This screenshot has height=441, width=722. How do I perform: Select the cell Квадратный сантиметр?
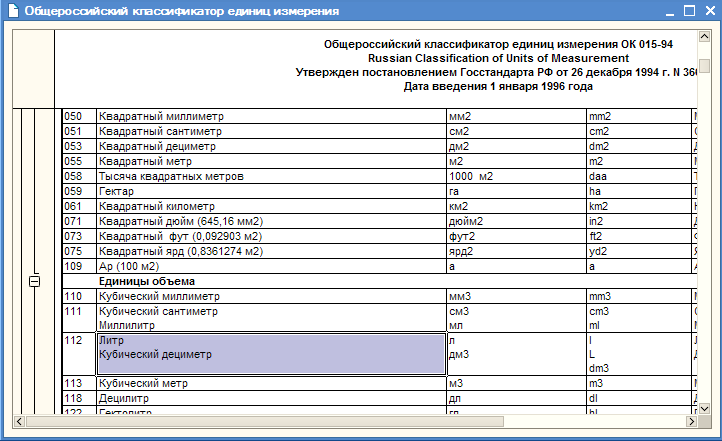[x=271, y=131]
